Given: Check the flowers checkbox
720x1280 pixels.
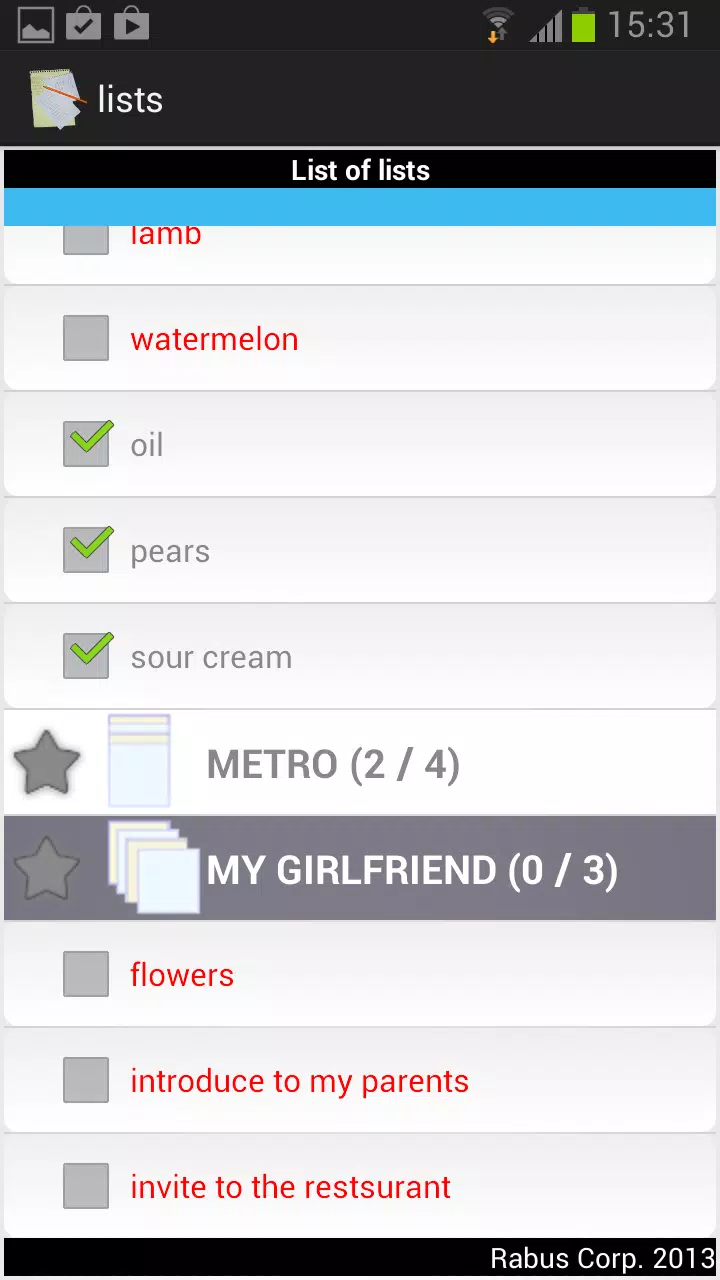Looking at the screenshot, I should point(86,974).
